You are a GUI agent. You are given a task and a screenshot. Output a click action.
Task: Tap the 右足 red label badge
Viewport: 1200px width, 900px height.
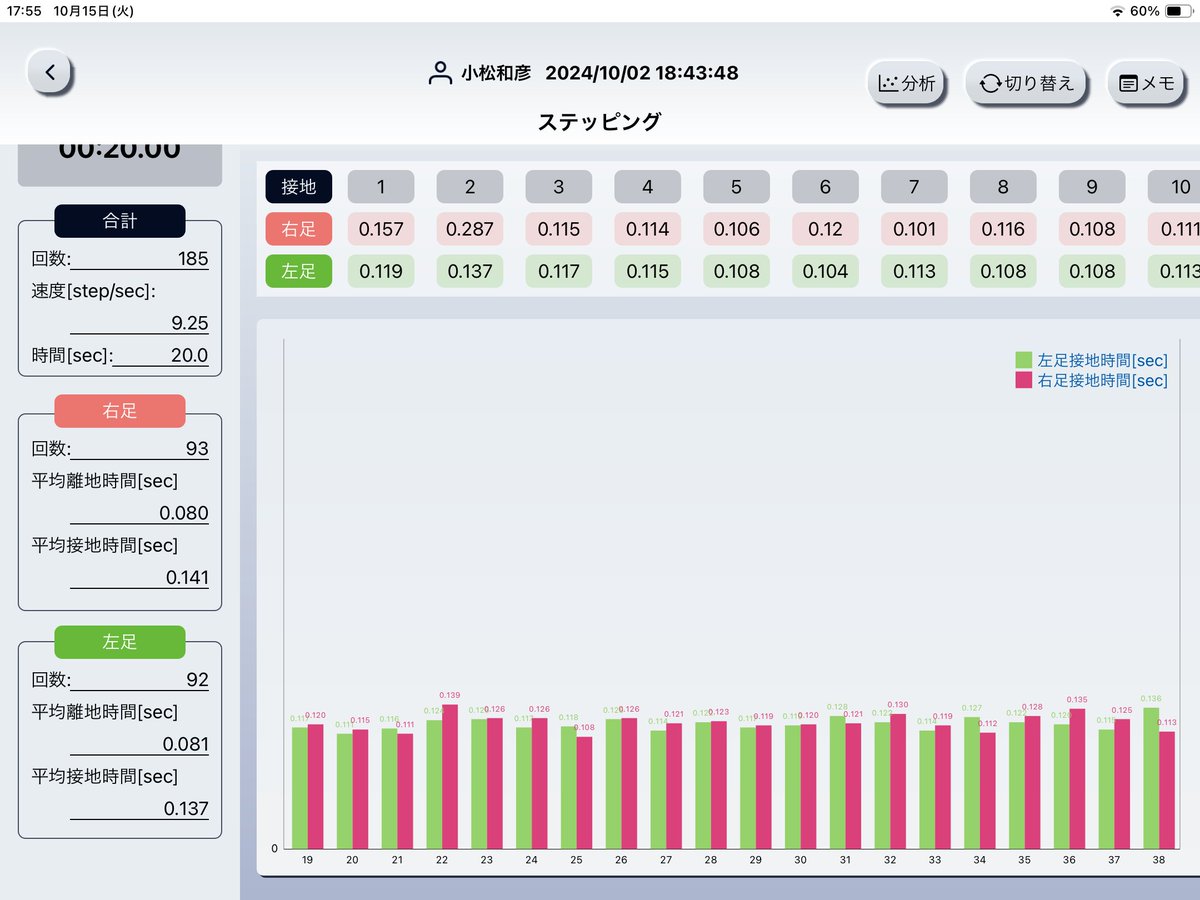pyautogui.click(x=298, y=229)
